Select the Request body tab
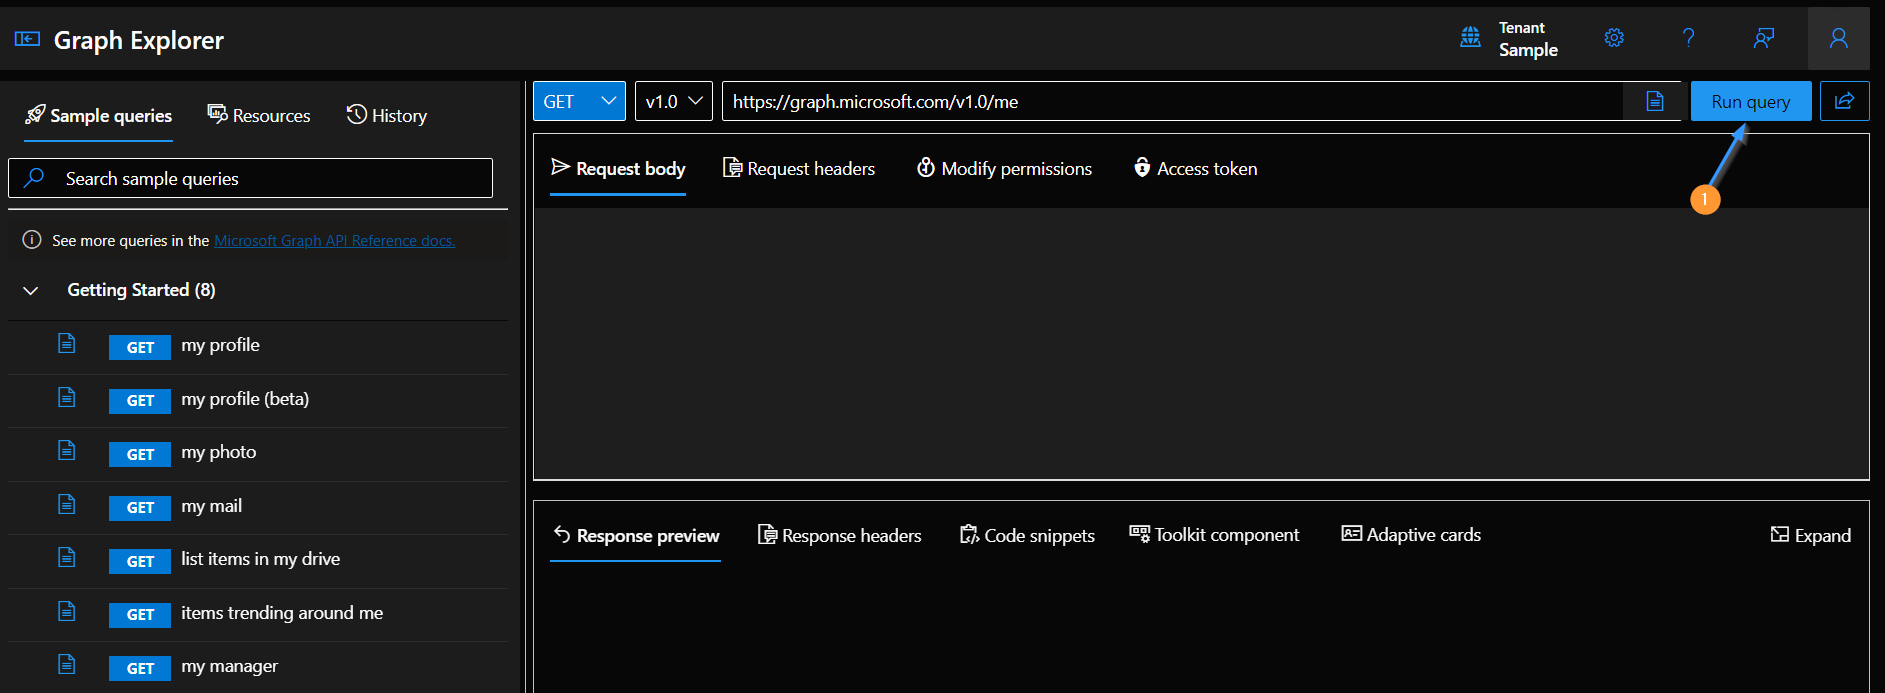This screenshot has height=693, width=1885. pyautogui.click(x=618, y=169)
